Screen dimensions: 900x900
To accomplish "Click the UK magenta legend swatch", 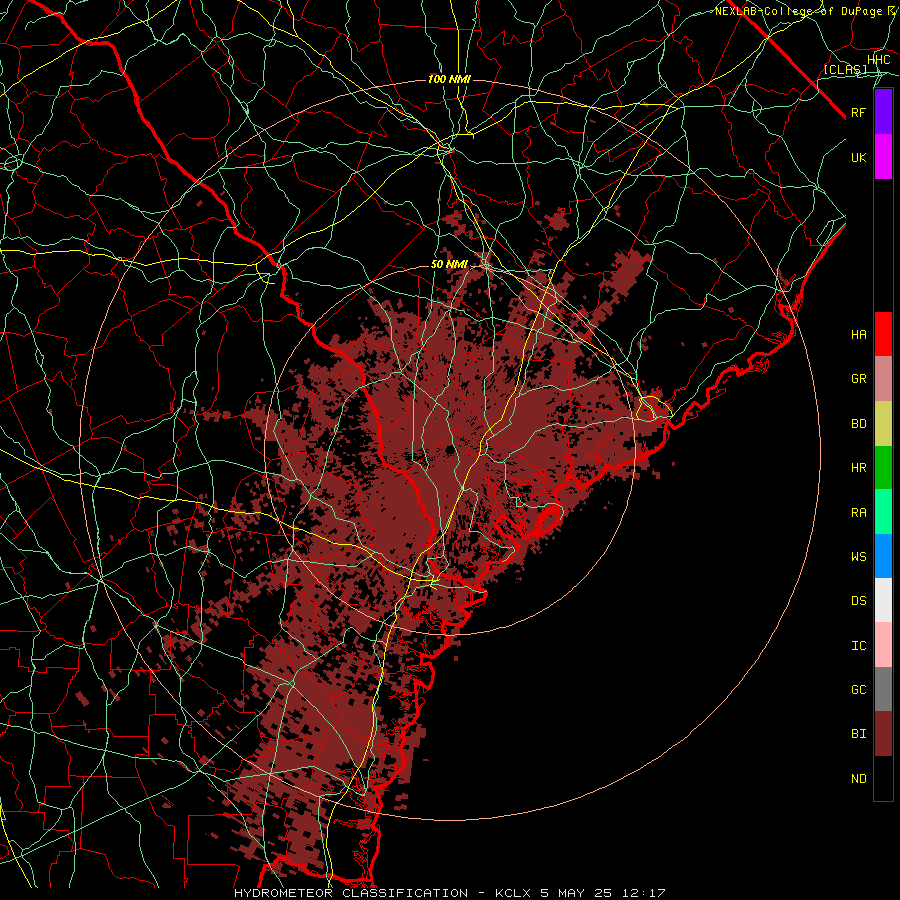I will click(883, 157).
